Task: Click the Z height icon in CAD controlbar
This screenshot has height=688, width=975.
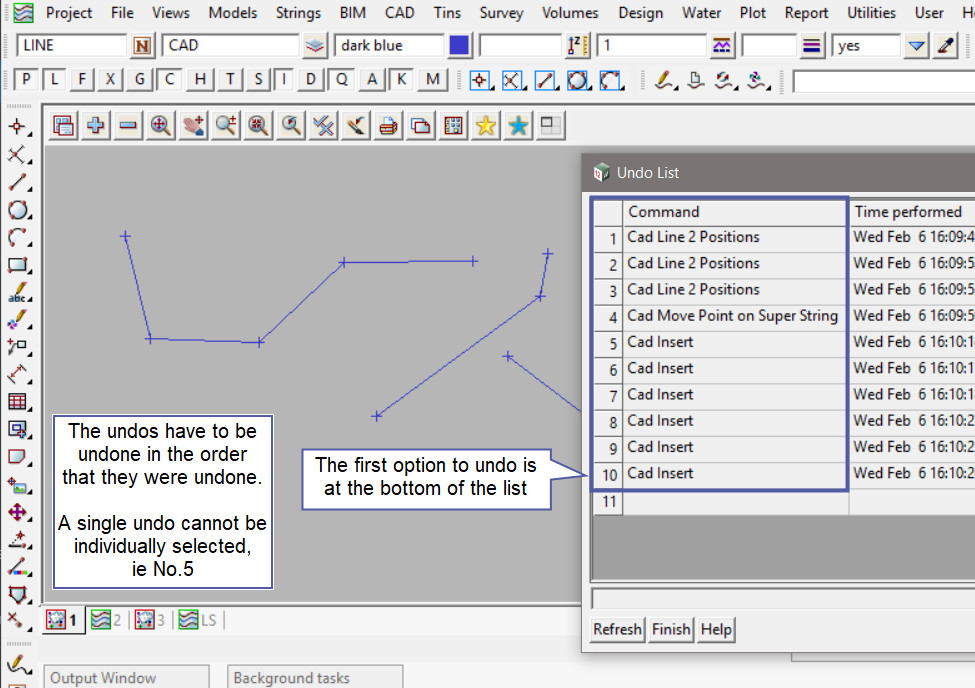Action: pyautogui.click(x=578, y=46)
